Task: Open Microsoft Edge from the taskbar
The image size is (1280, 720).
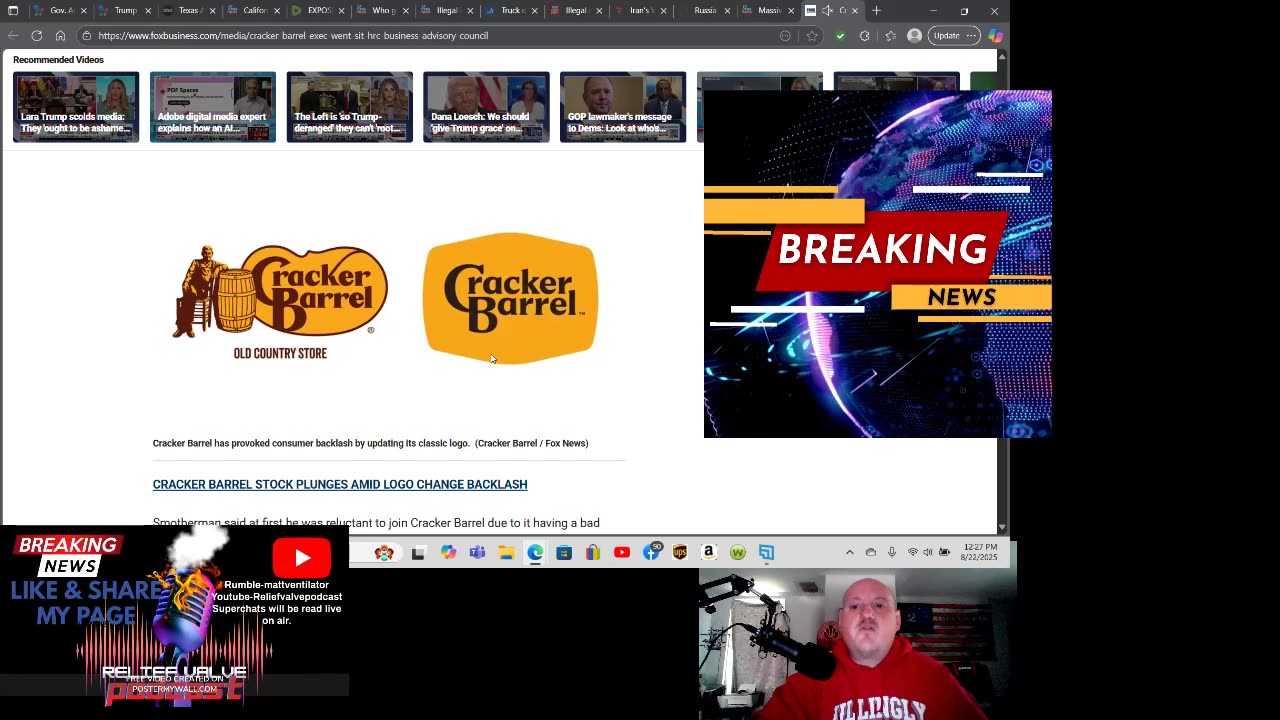Action: pyautogui.click(x=535, y=553)
